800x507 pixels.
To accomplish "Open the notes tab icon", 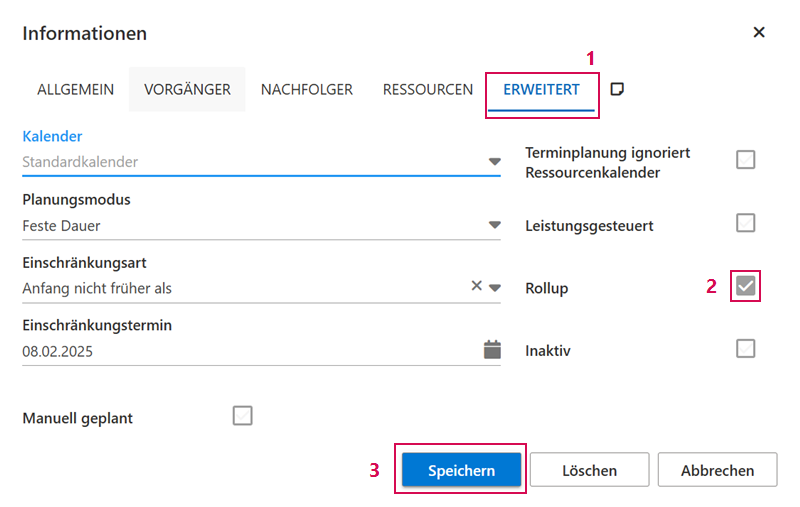I will [x=618, y=89].
